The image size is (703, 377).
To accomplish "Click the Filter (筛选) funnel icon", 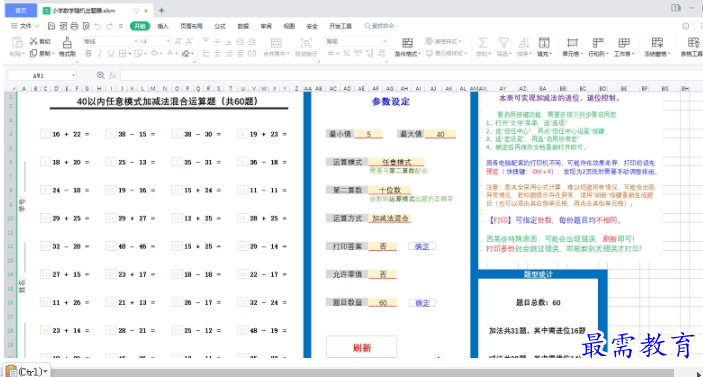I will [503, 43].
